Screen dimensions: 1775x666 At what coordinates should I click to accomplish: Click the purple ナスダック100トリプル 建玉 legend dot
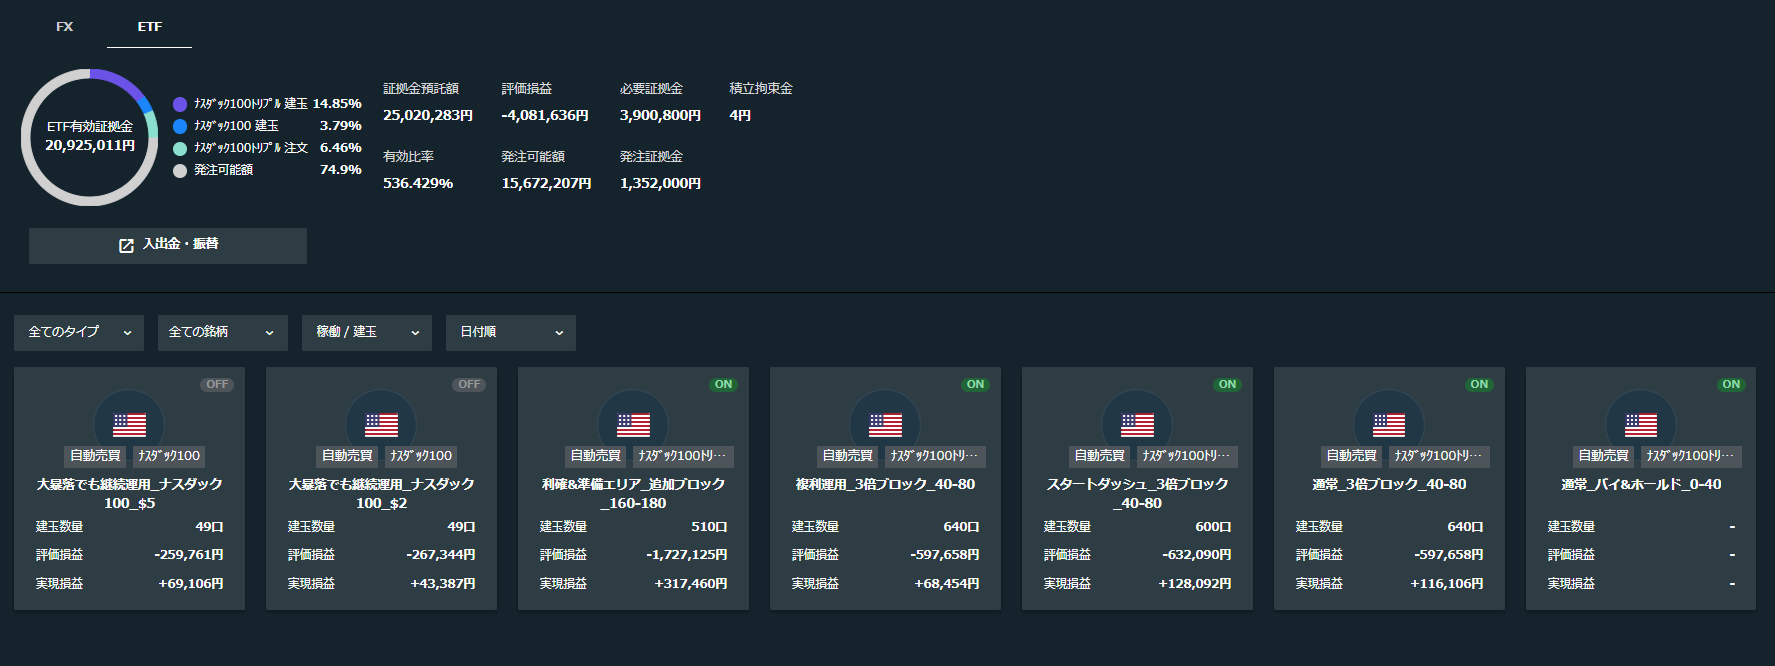(180, 104)
